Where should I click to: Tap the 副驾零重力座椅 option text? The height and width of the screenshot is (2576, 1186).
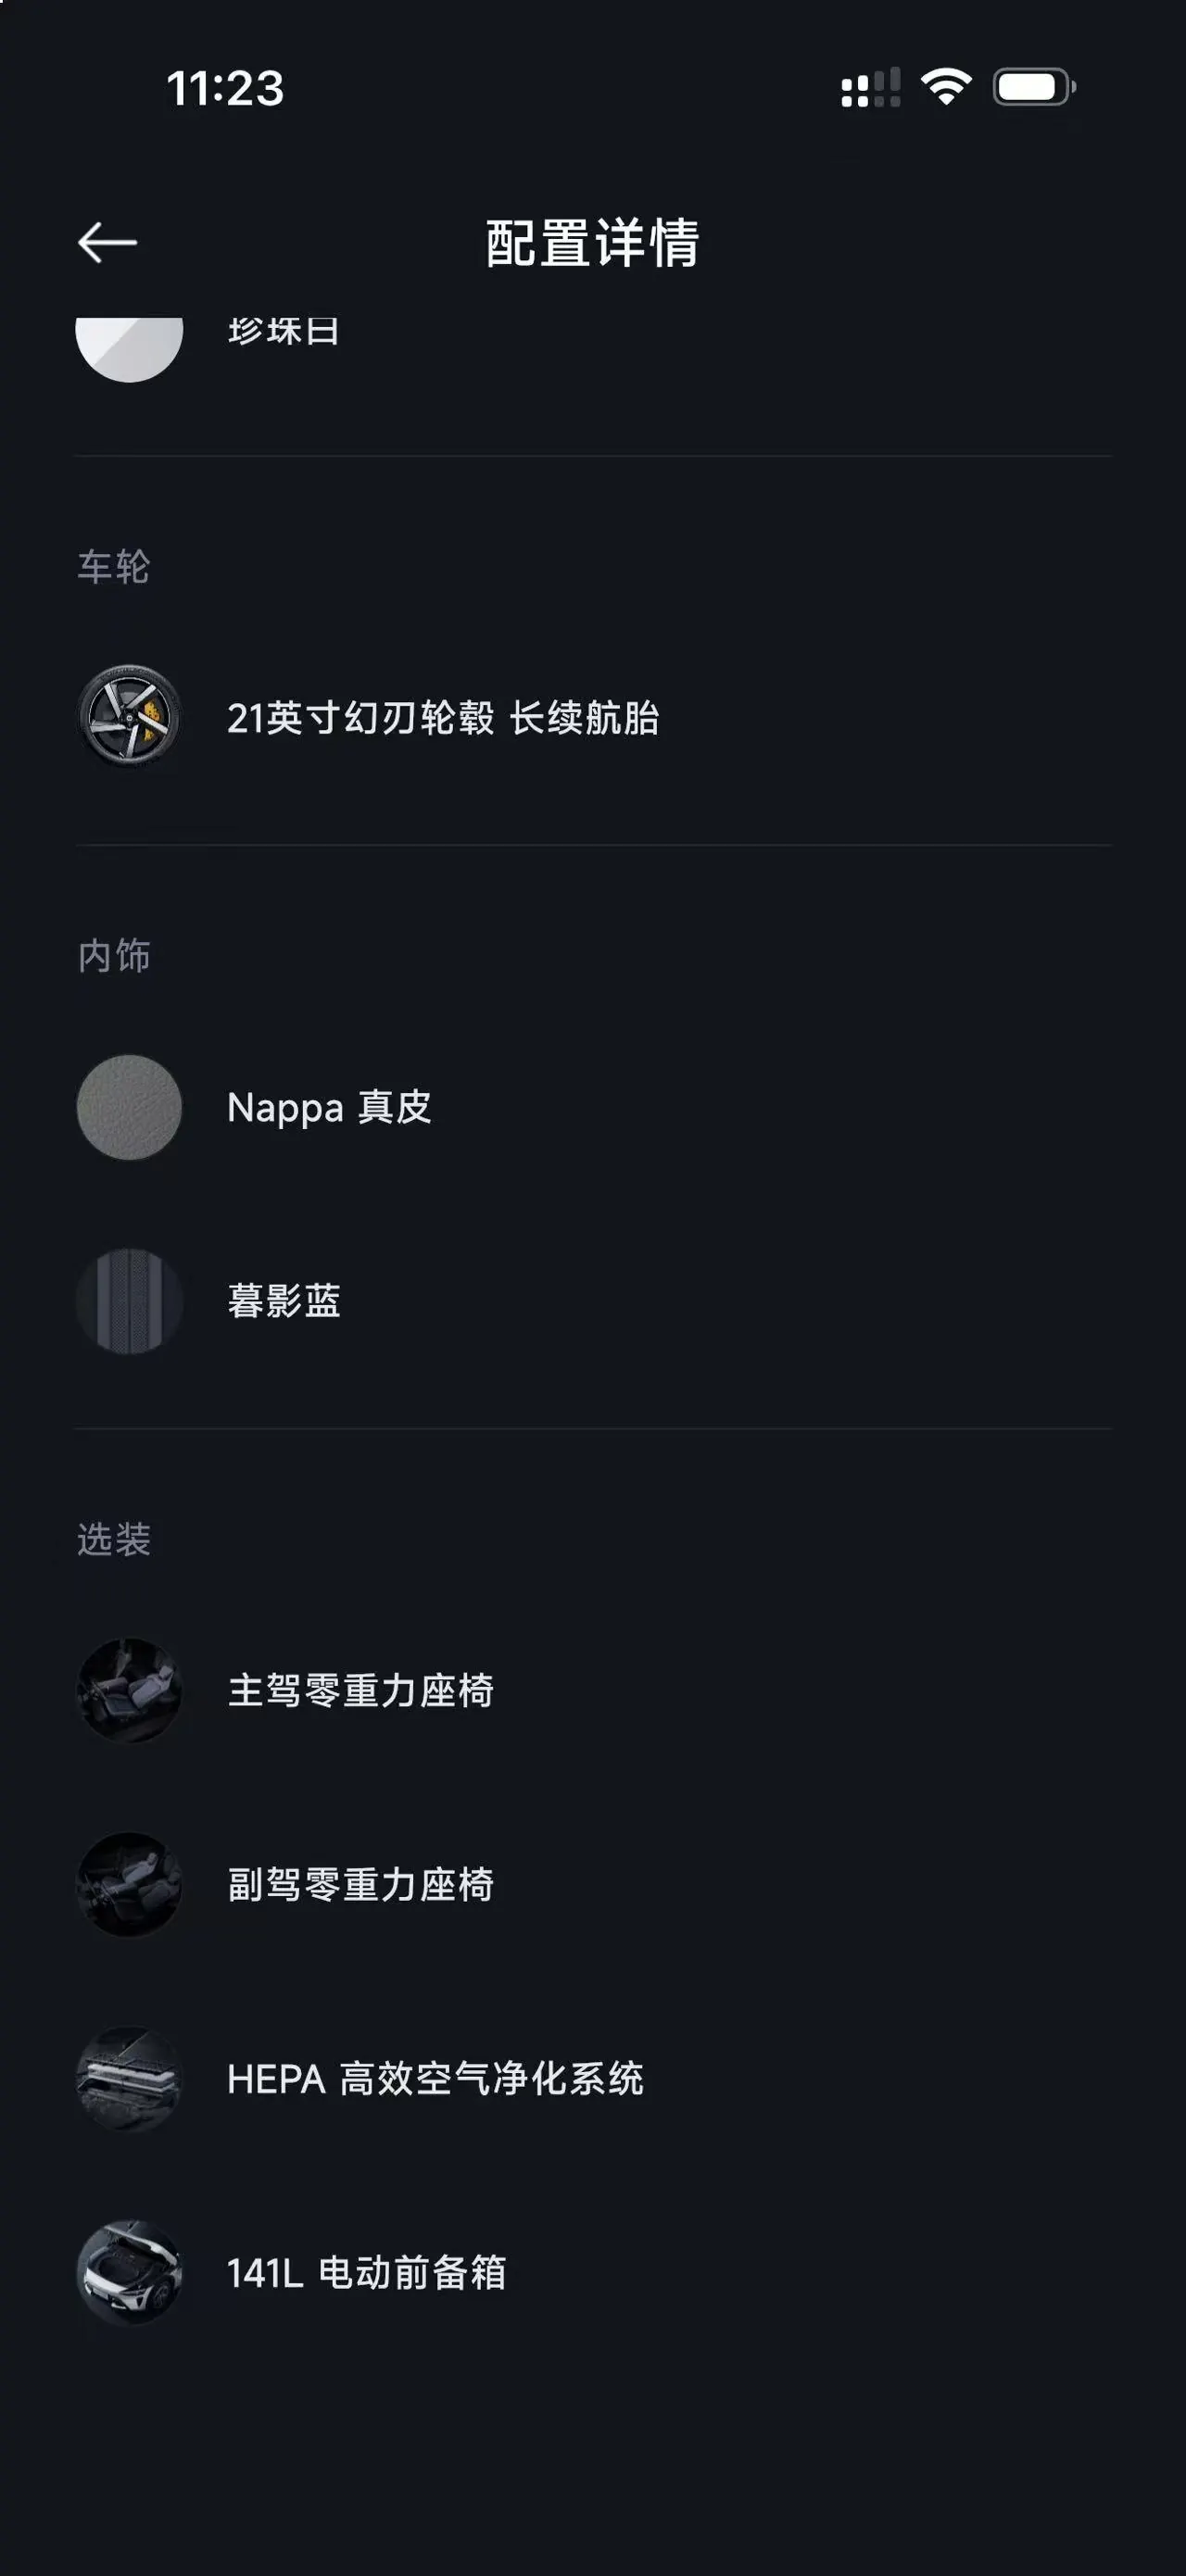tap(361, 1885)
